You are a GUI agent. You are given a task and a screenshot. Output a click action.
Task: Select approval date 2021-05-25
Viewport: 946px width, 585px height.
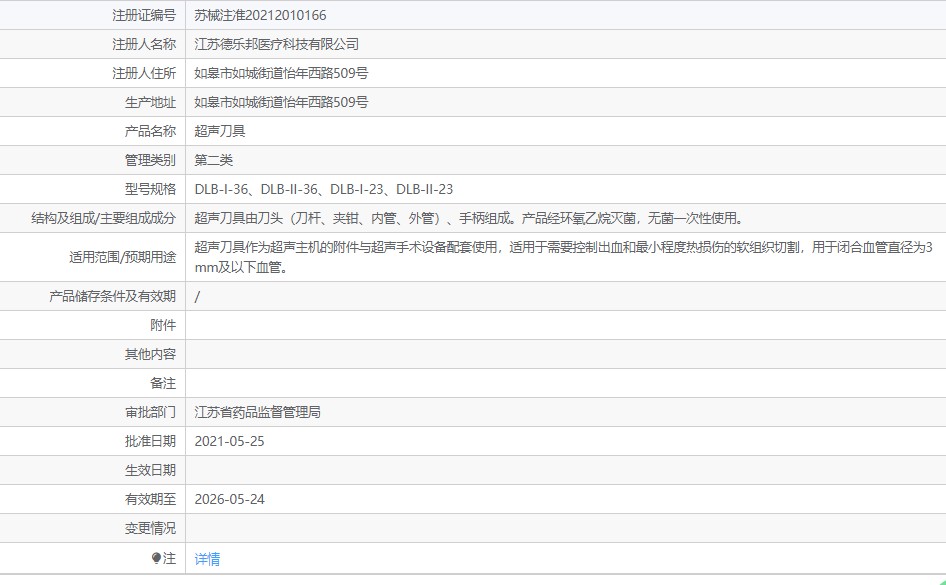coord(229,441)
